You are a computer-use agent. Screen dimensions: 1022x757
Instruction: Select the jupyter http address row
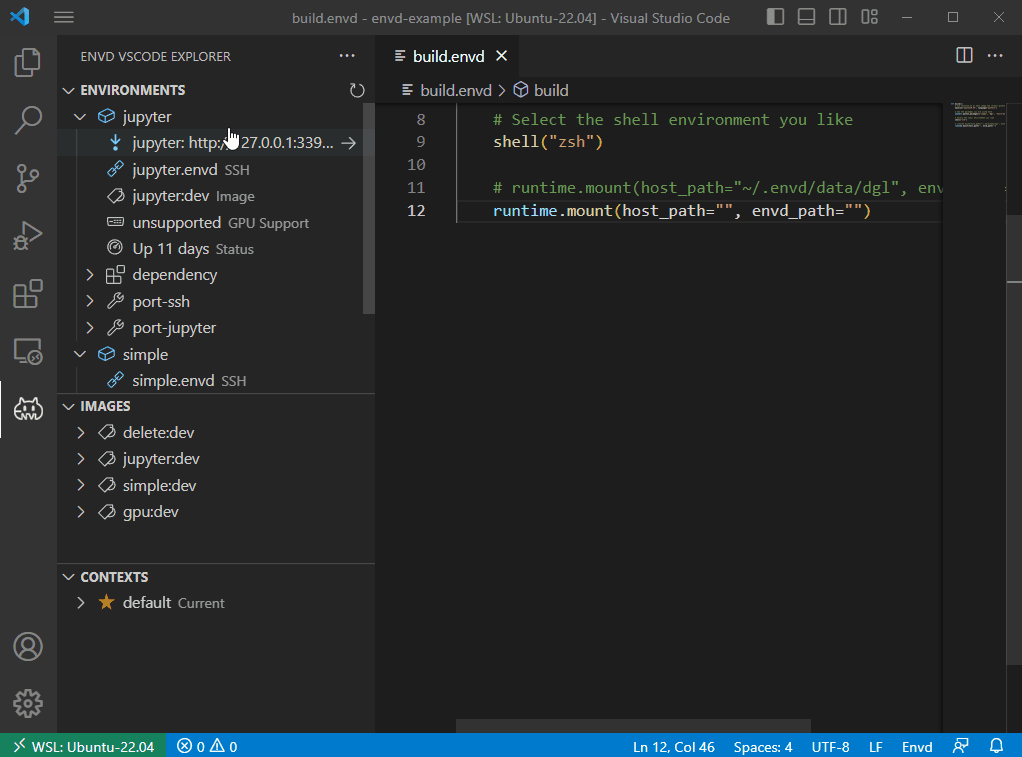point(216,143)
